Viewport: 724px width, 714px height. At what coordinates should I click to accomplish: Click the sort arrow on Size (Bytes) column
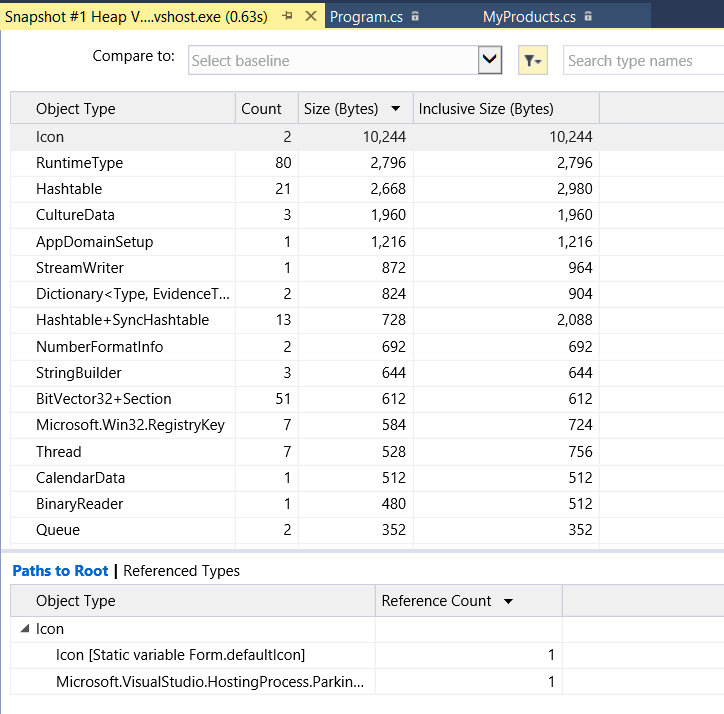click(396, 109)
